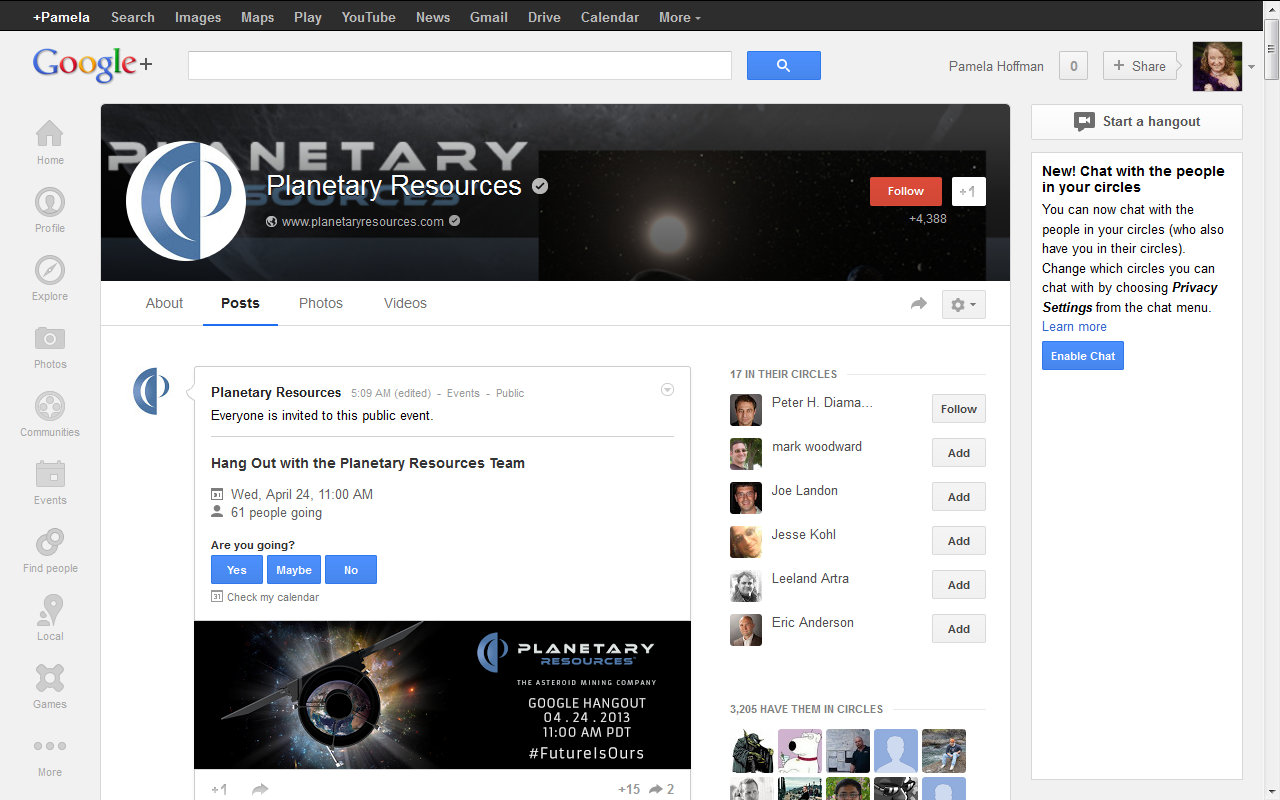Click Planetary Resources avatar beside the post

point(151,391)
